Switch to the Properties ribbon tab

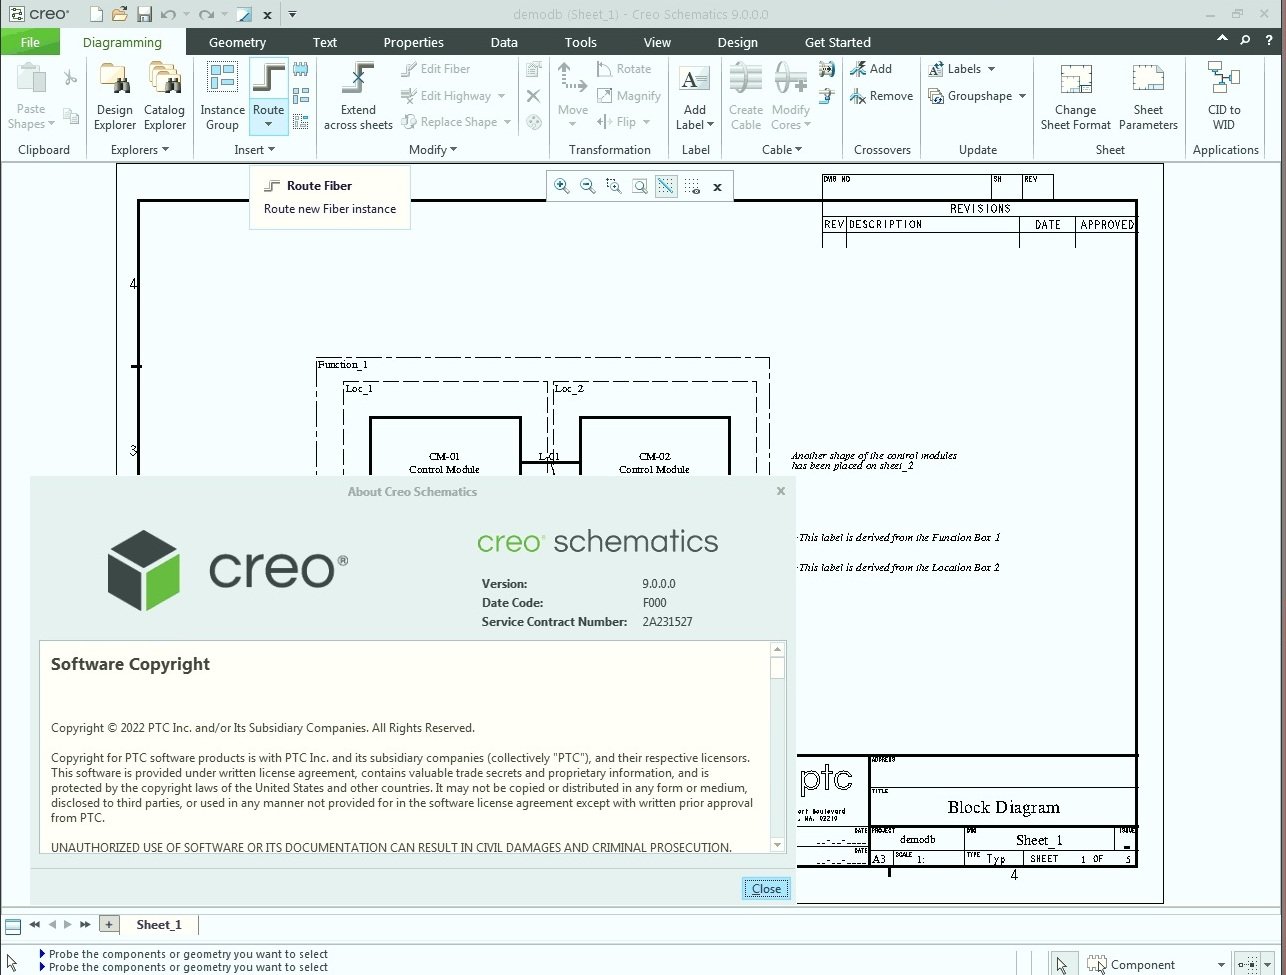(x=413, y=42)
